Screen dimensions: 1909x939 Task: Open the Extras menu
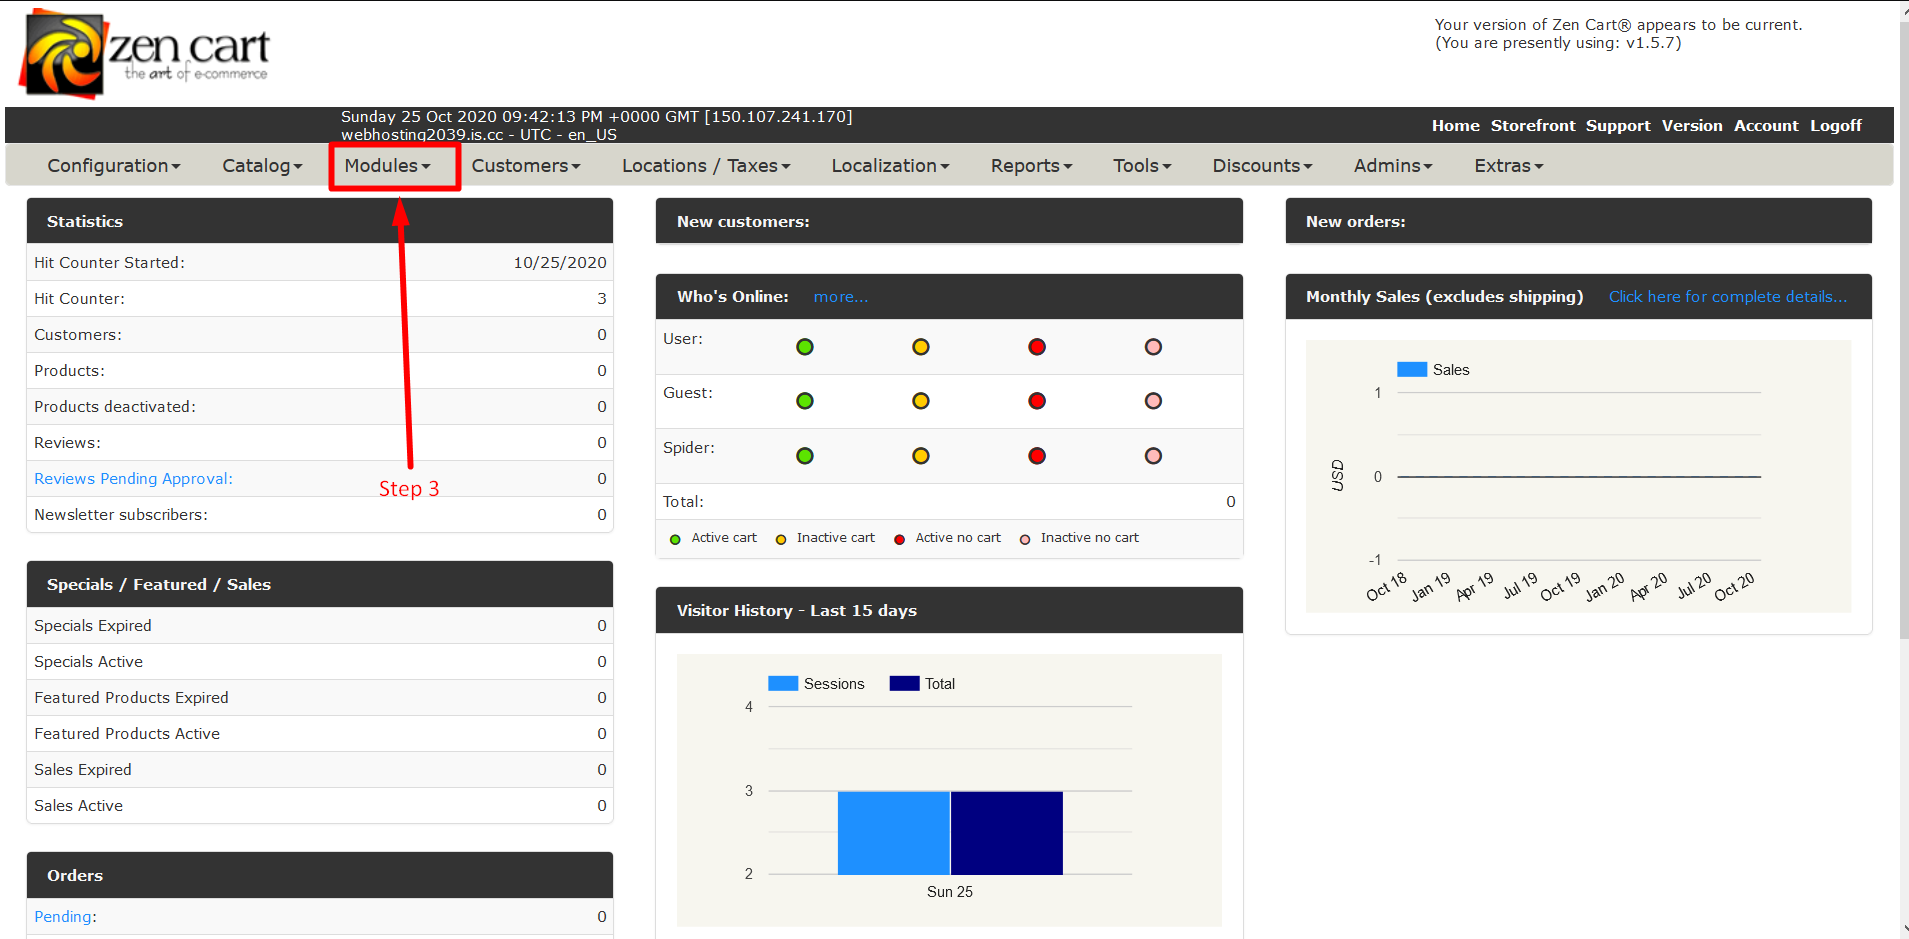pos(1508,166)
